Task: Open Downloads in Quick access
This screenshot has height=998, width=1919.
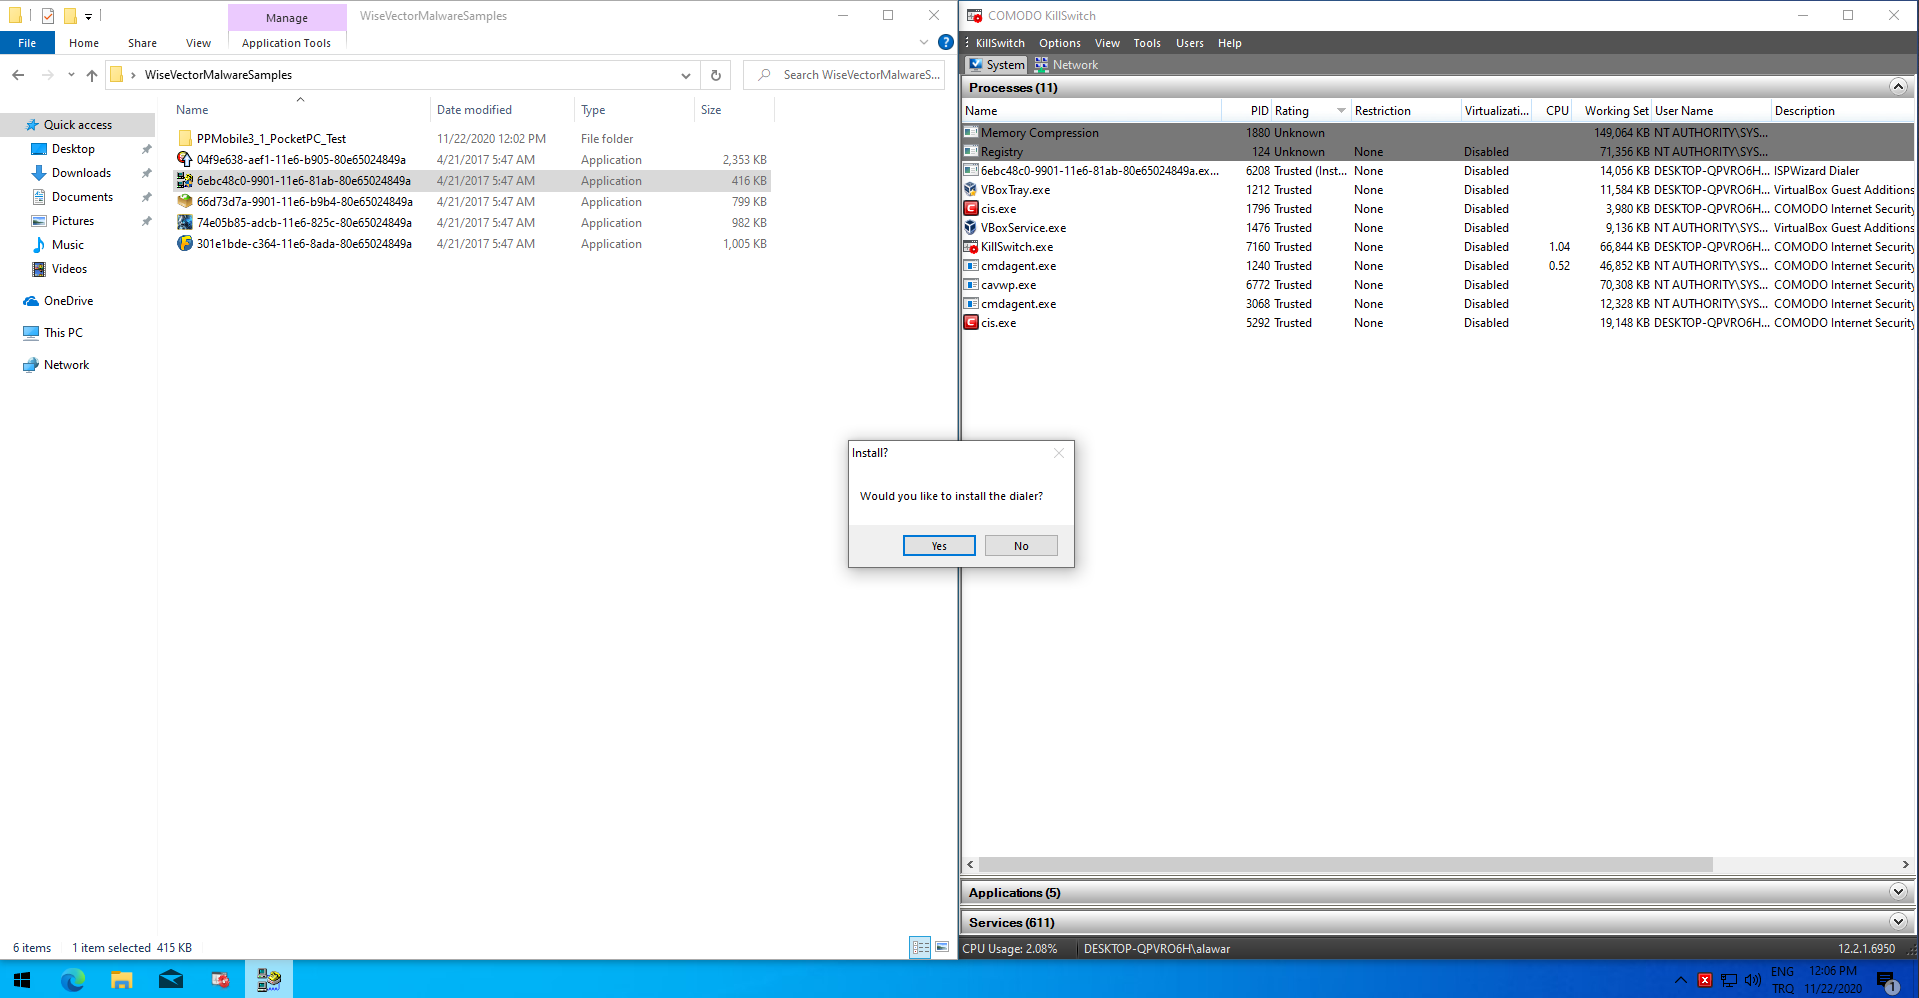Action: (81, 173)
